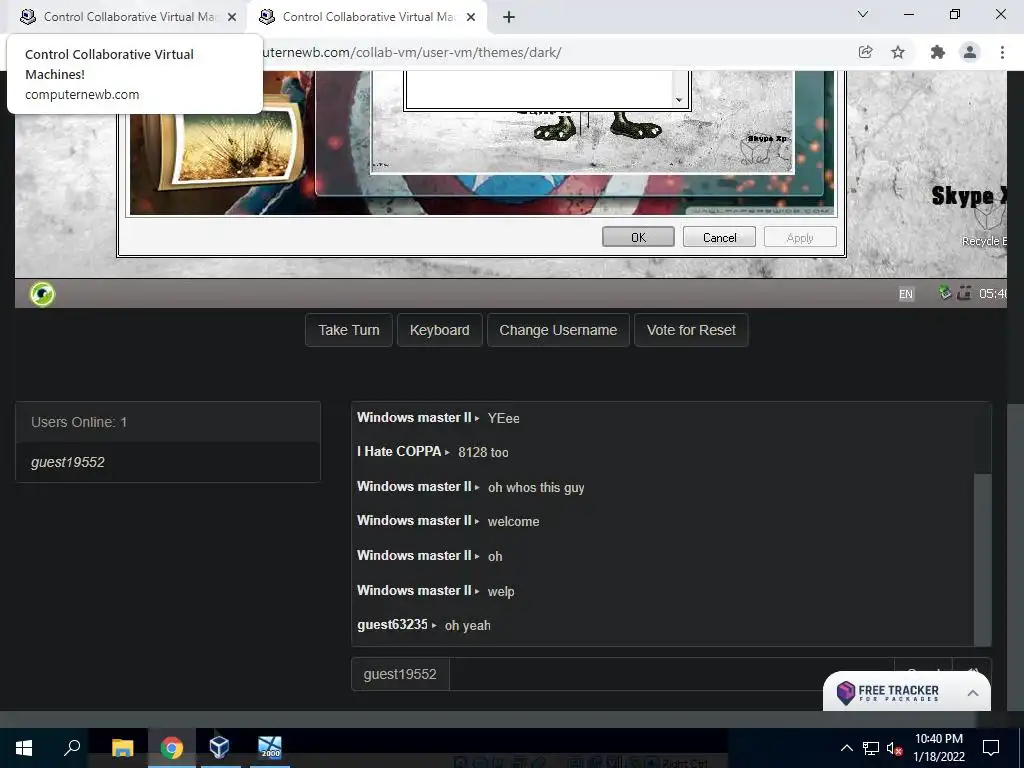
Task: Click the greyed Apply button
Action: pos(800,237)
